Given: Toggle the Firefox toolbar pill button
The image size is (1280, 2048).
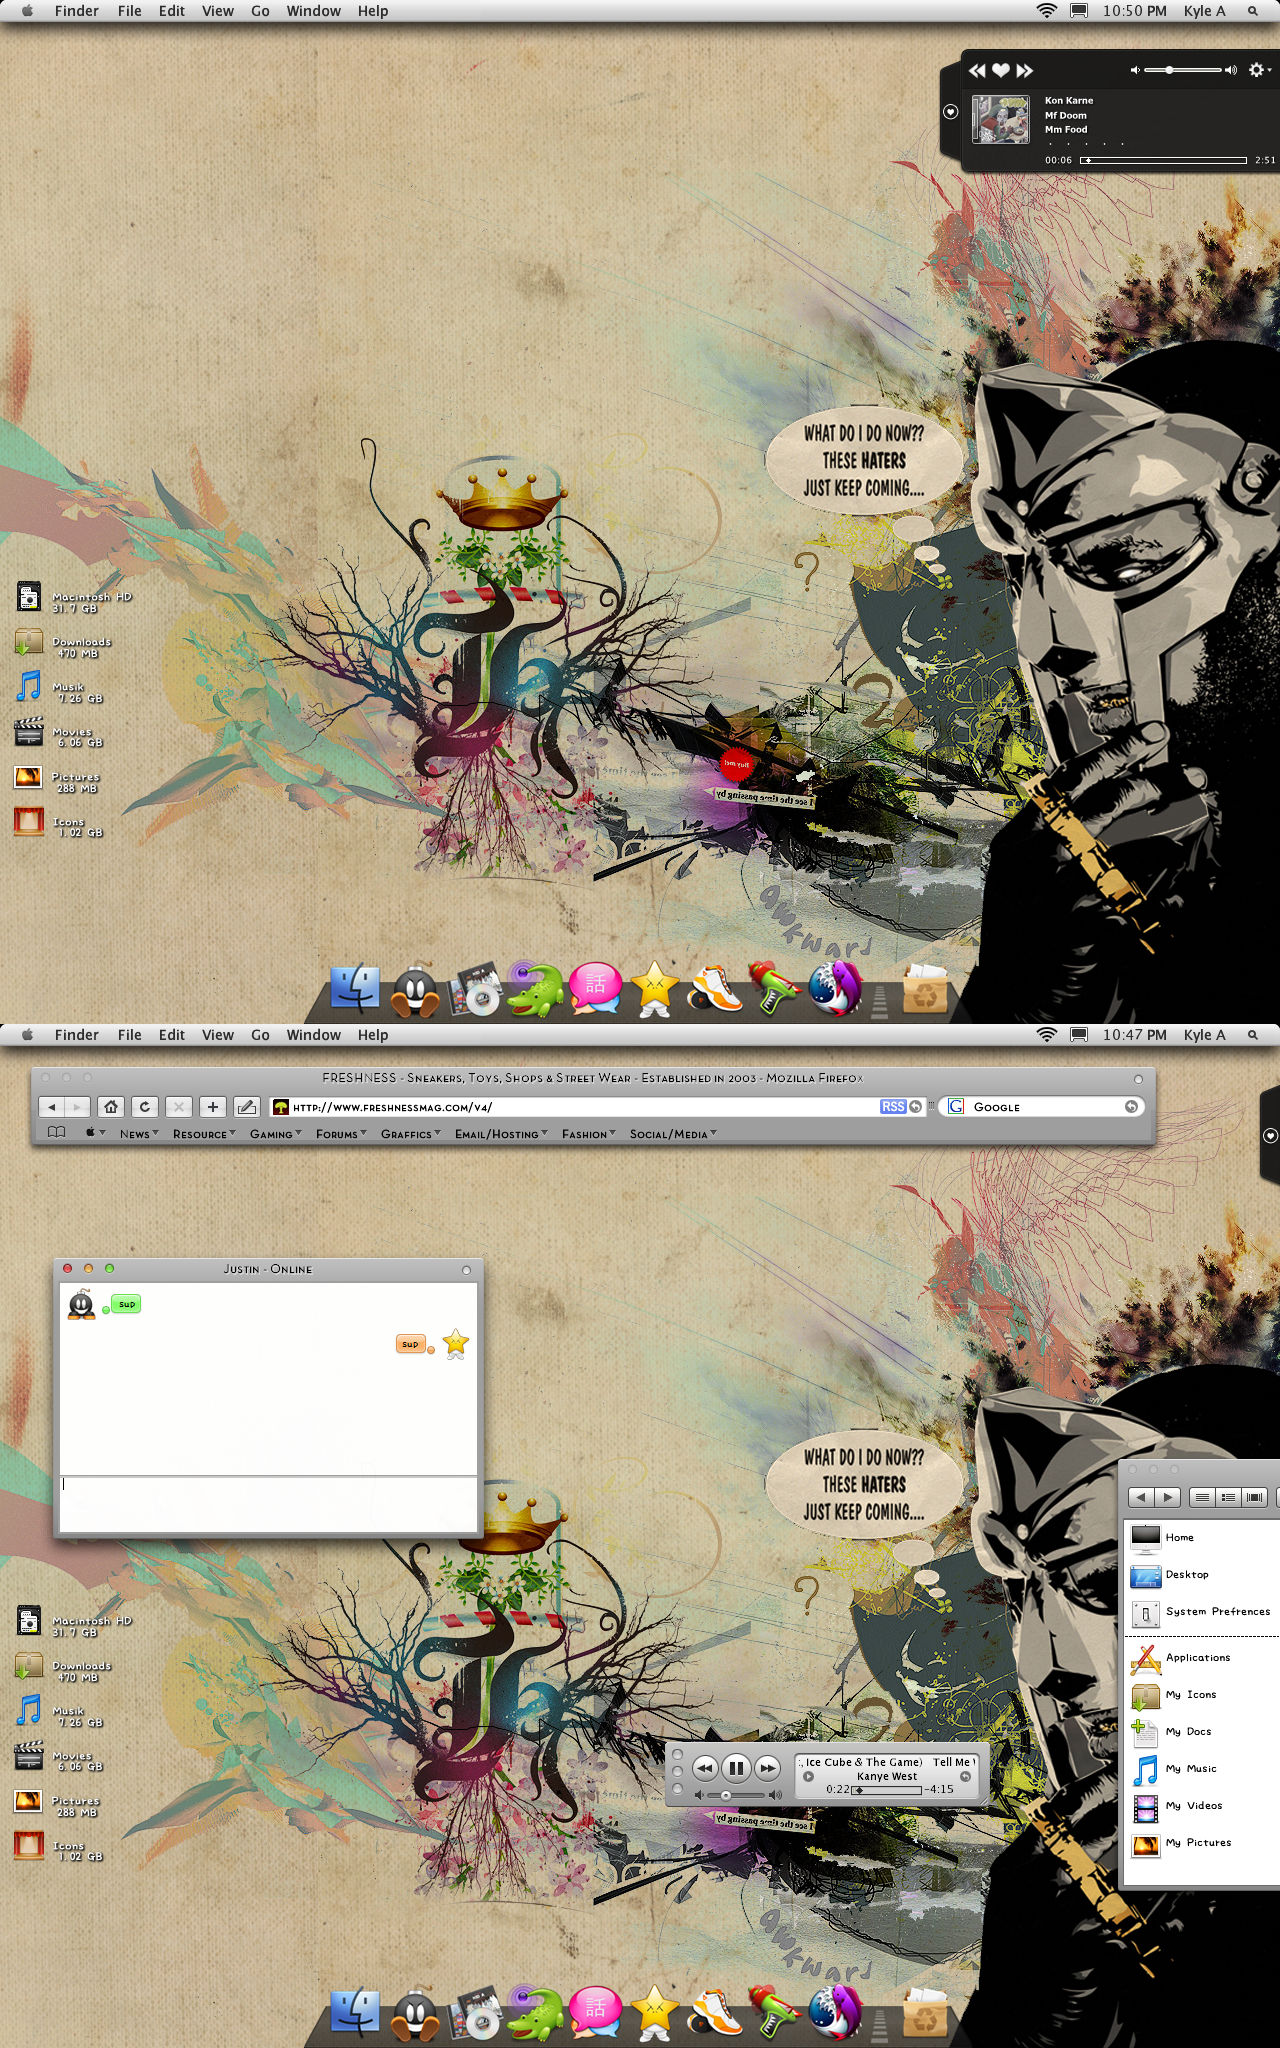Looking at the screenshot, I should coord(1138,1079).
